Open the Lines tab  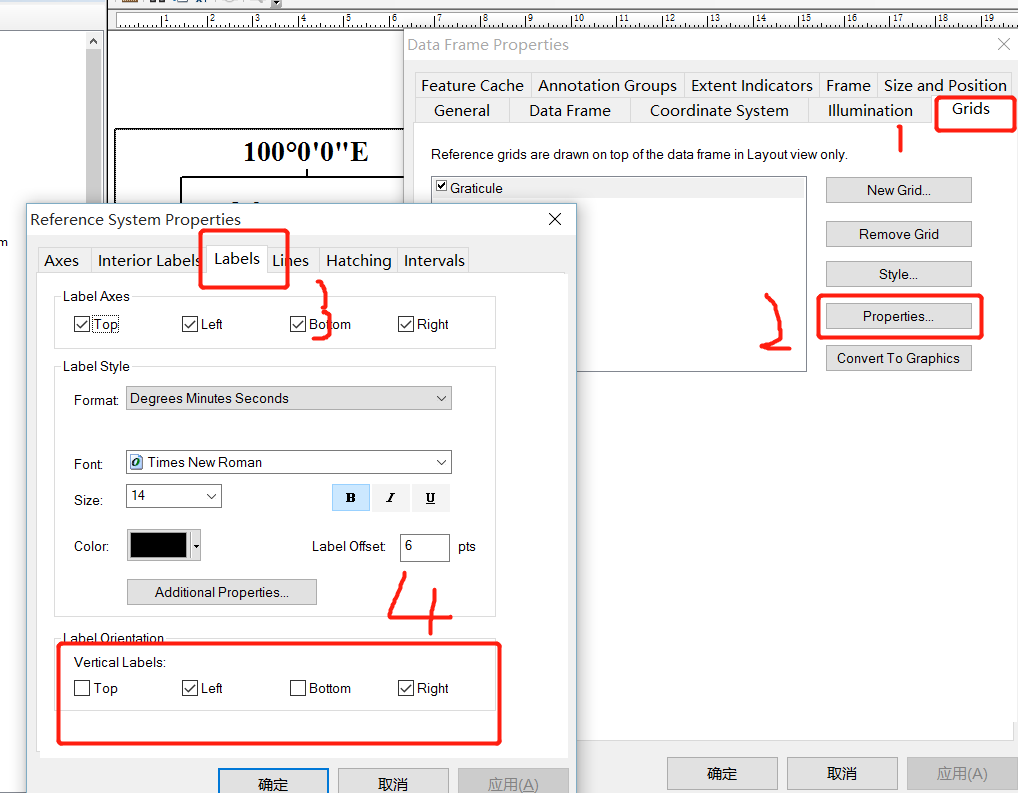click(292, 260)
